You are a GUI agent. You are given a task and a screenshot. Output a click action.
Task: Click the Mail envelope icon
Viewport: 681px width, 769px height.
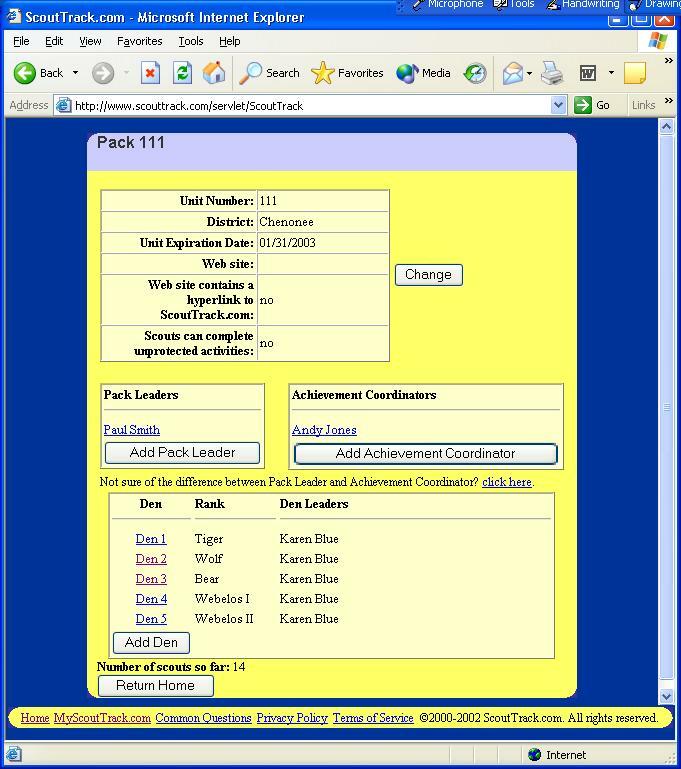click(x=513, y=74)
